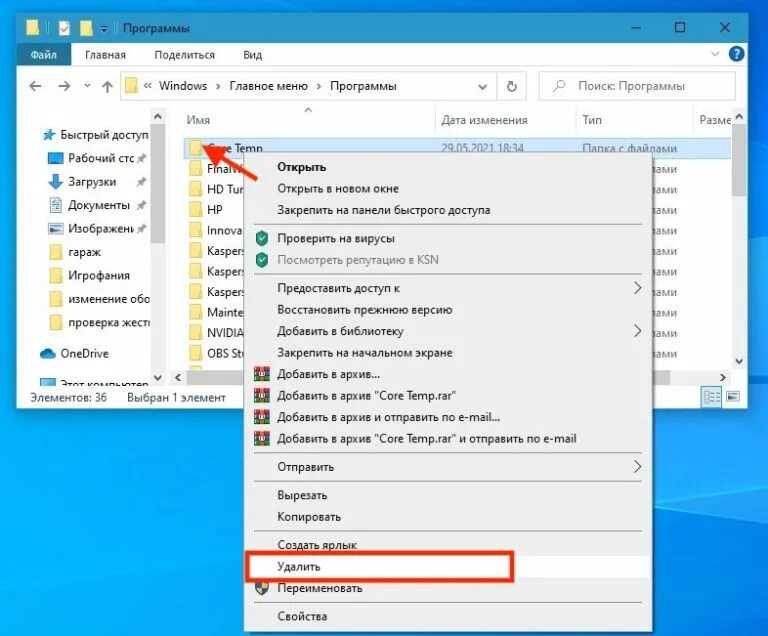Sort by the Тип column header
Screen dimensions: 768x636
click(592, 120)
